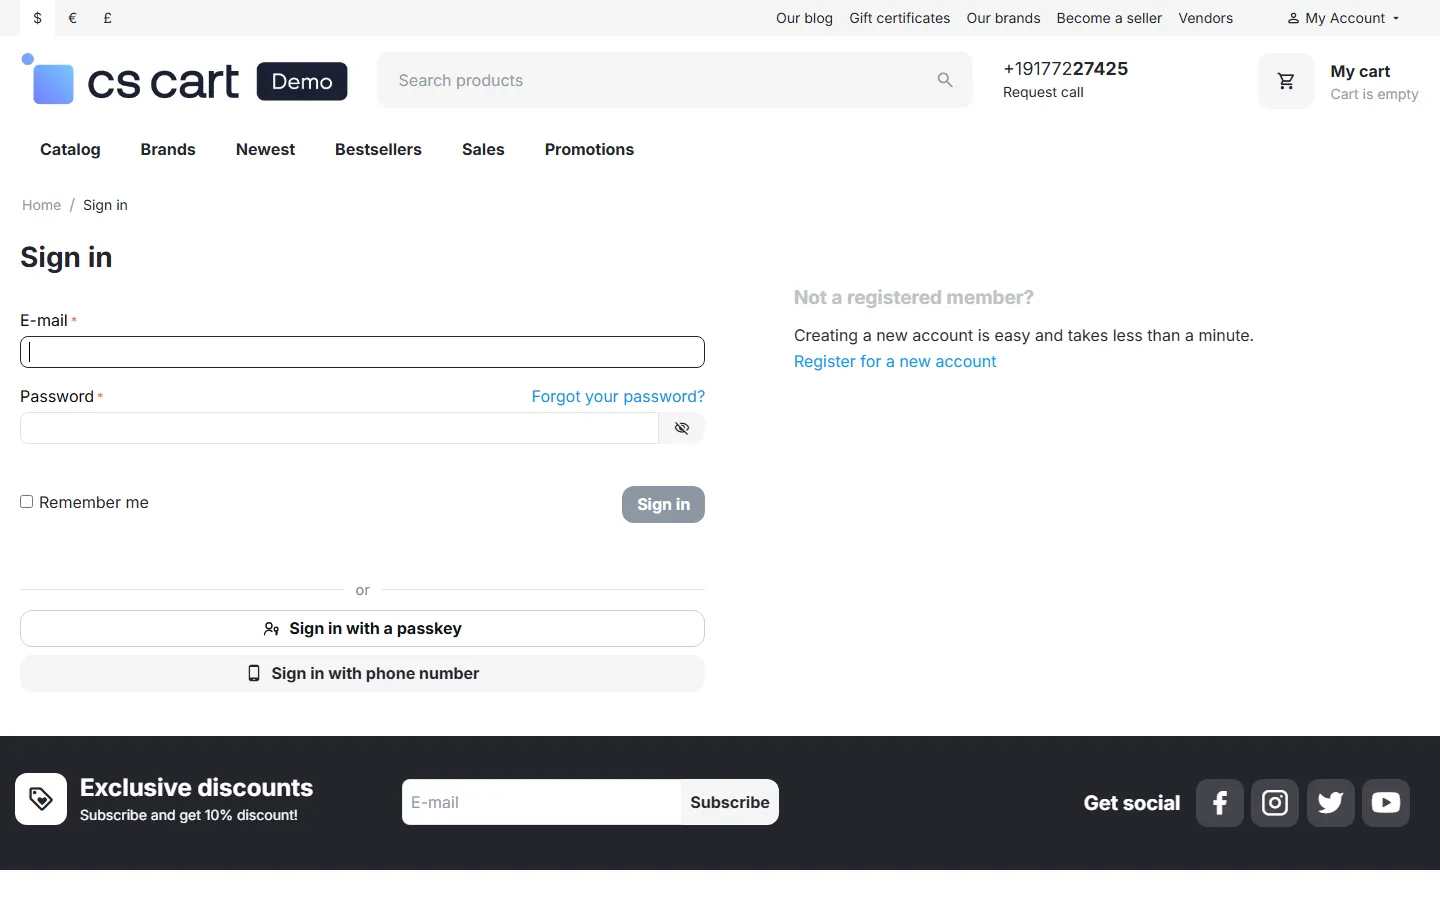Open the Catalog menu
Screen dimensions: 1440x900
pos(70,149)
